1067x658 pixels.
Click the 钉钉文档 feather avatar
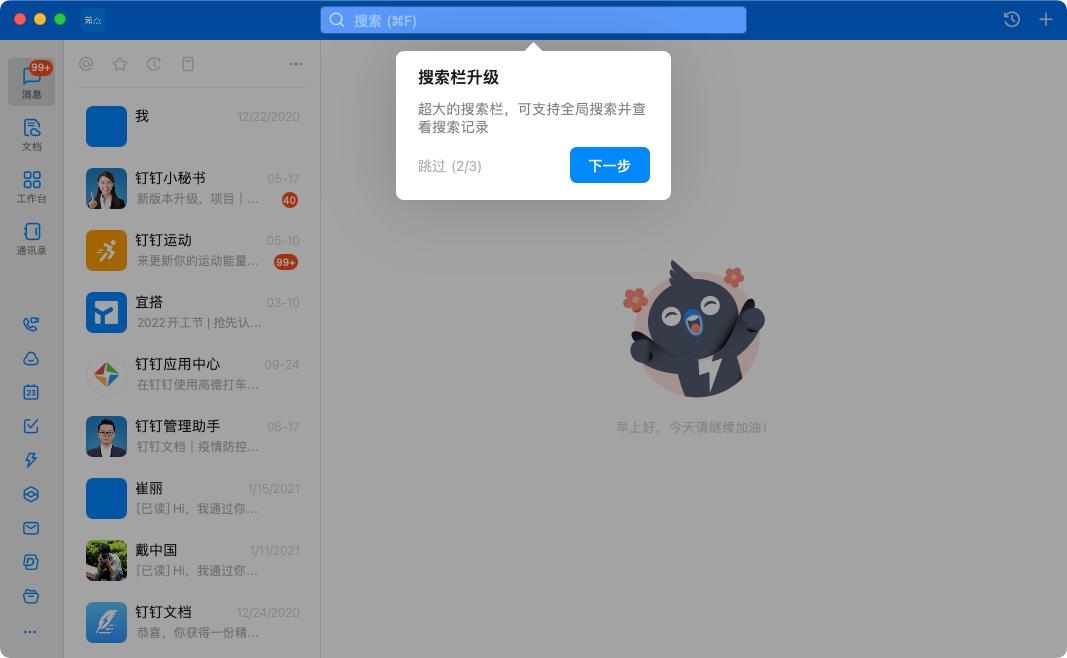(x=106, y=622)
